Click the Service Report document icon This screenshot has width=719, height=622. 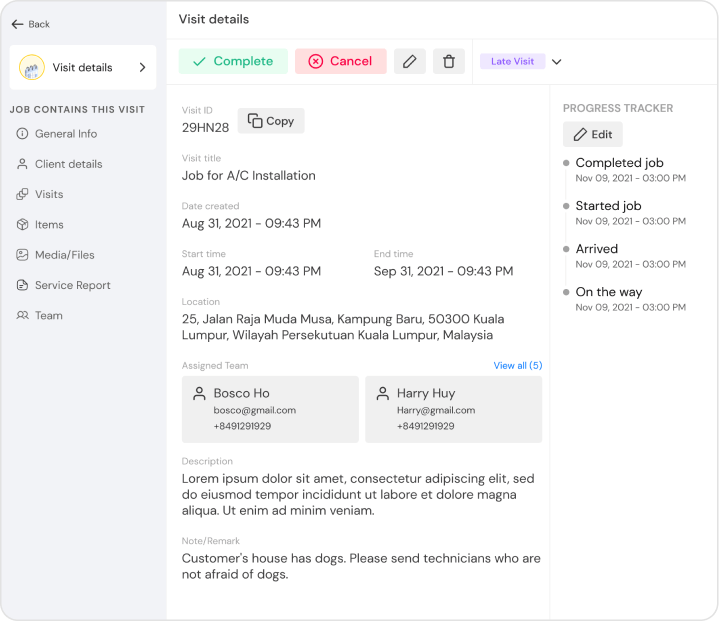point(22,285)
